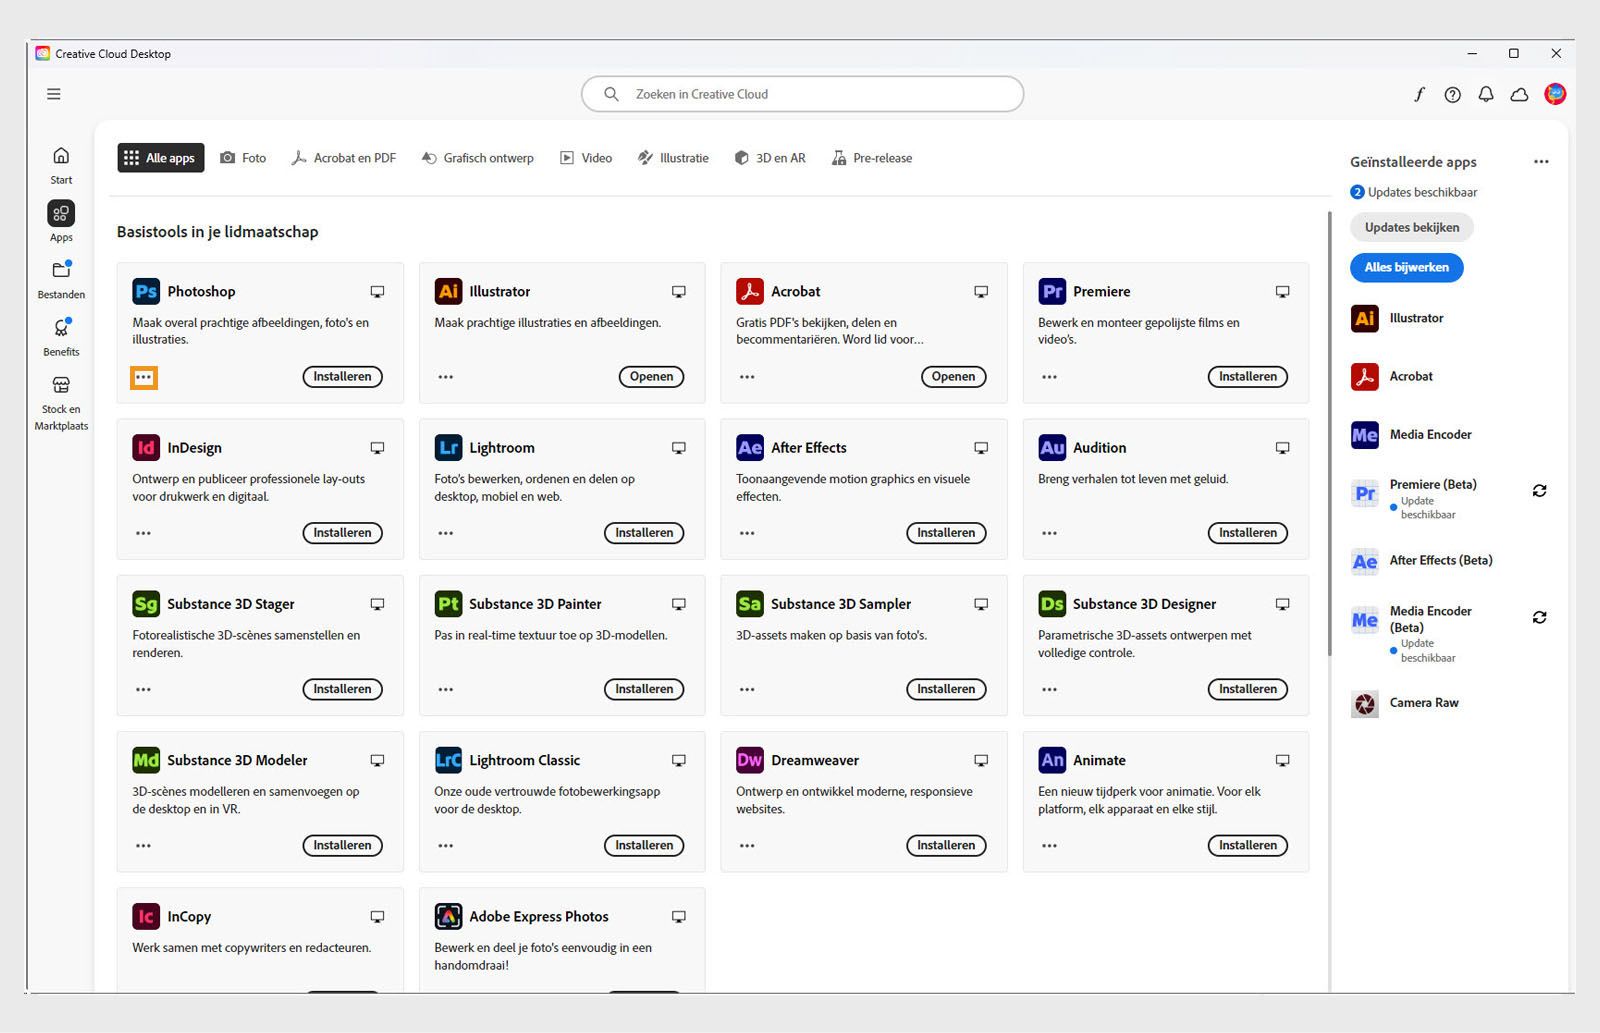Open Benefits in the sidebar
The height and width of the screenshot is (1033, 1600).
[61, 337]
